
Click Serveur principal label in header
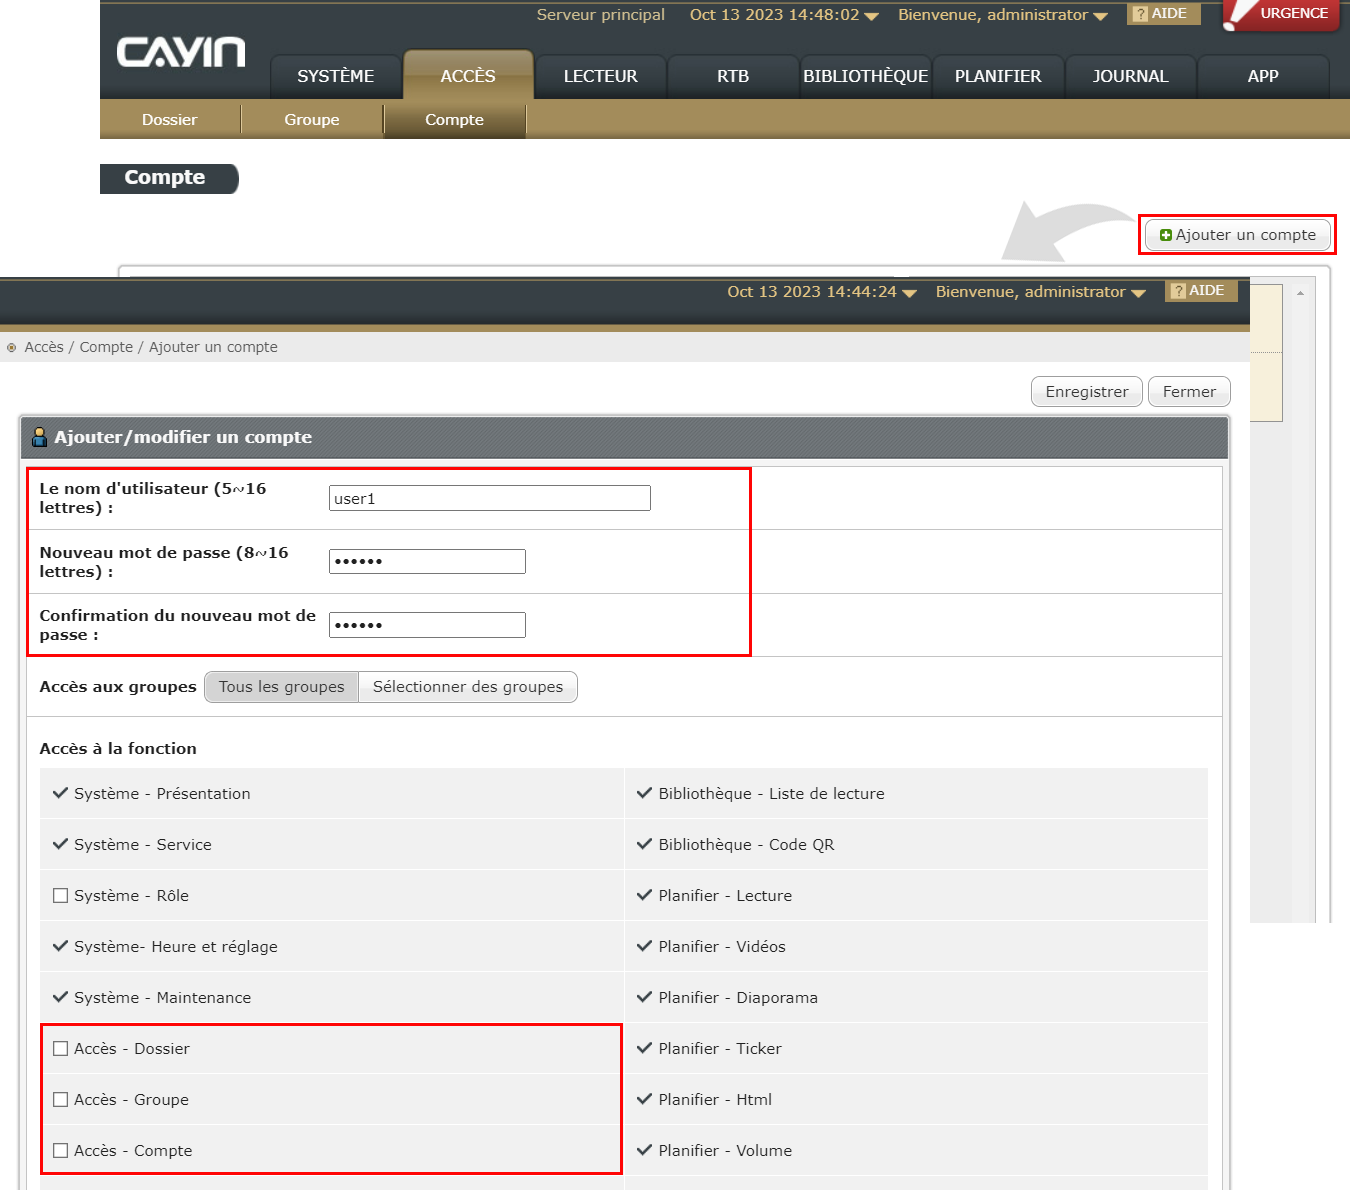(600, 15)
